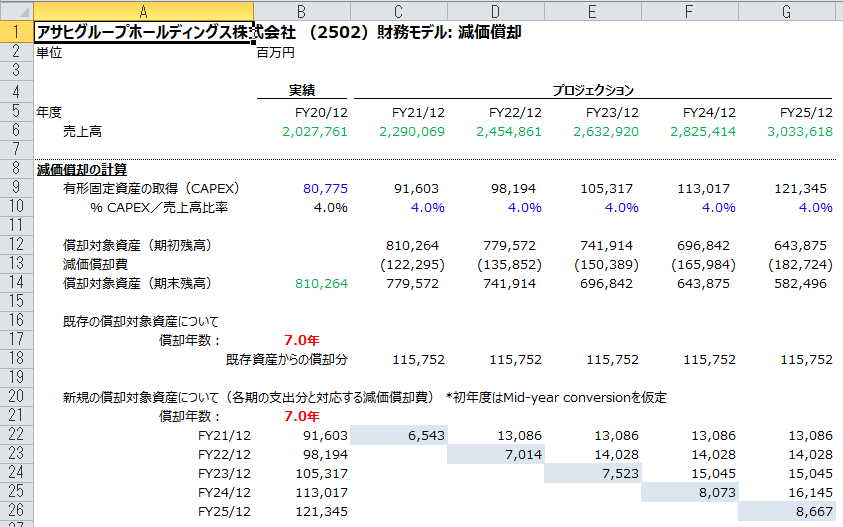Click sales value 2,027,761

click(x=315, y=132)
